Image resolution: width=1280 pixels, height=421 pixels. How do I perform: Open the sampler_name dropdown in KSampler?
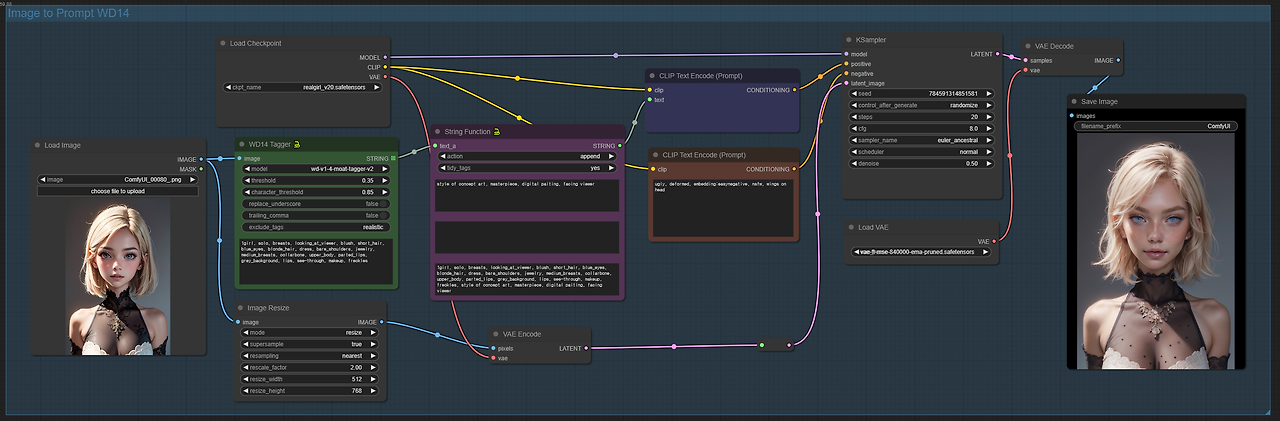pos(920,141)
